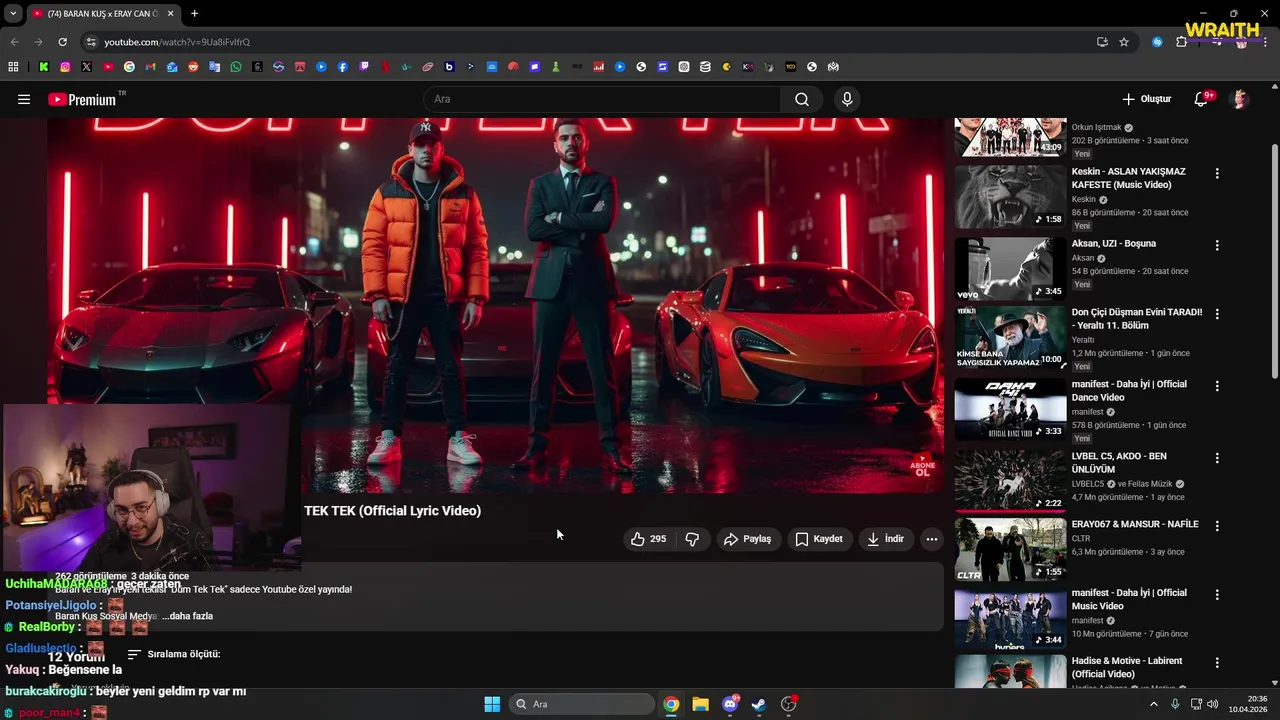Open the Gmail bookmark

click(150, 67)
